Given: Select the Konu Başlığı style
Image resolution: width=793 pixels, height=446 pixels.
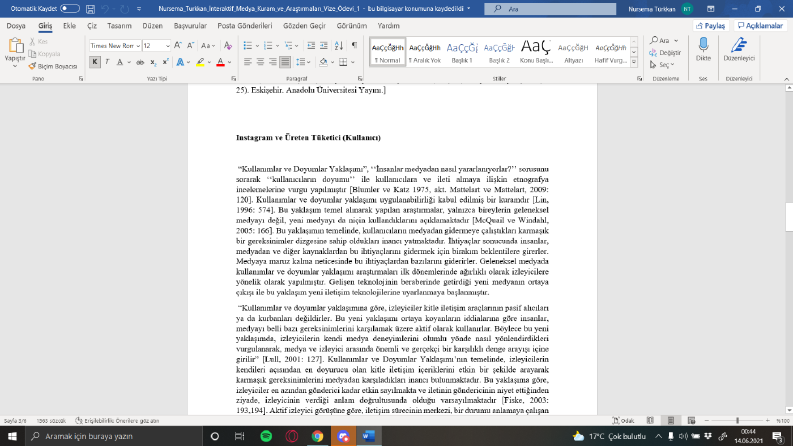Looking at the screenshot, I should click(x=536, y=52).
